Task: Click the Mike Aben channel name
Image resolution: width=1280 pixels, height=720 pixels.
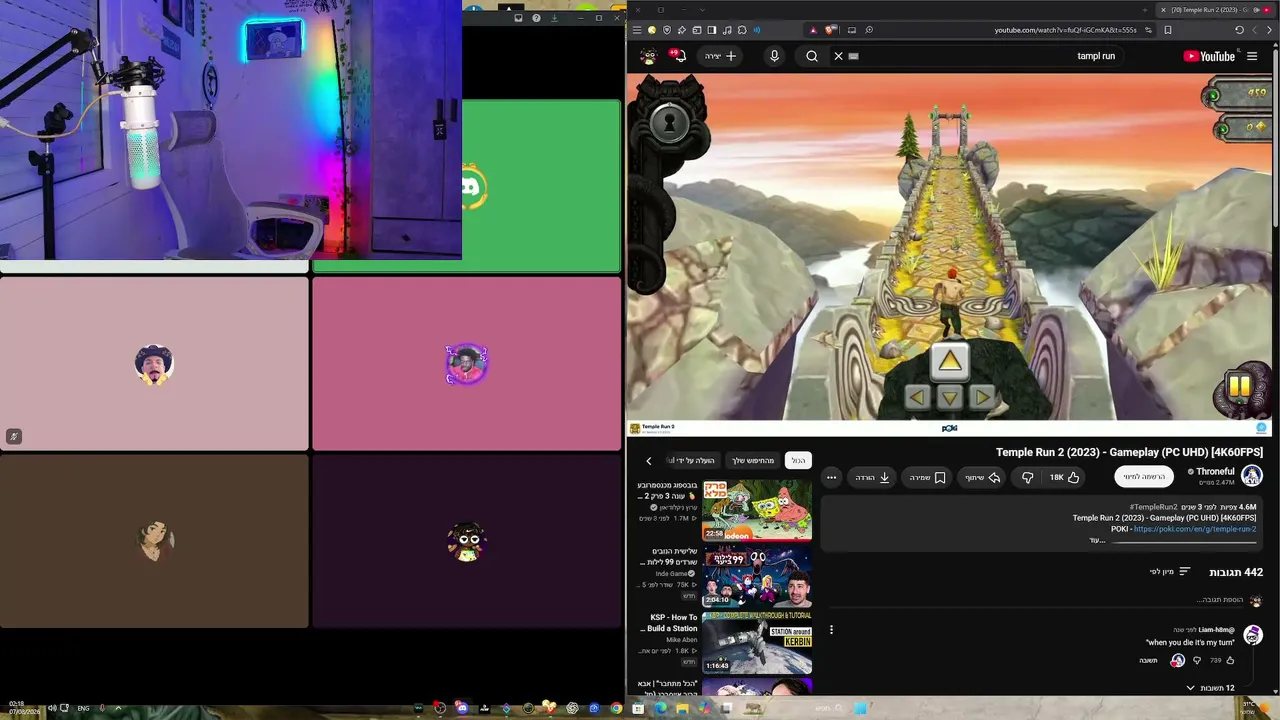Action: click(681, 640)
